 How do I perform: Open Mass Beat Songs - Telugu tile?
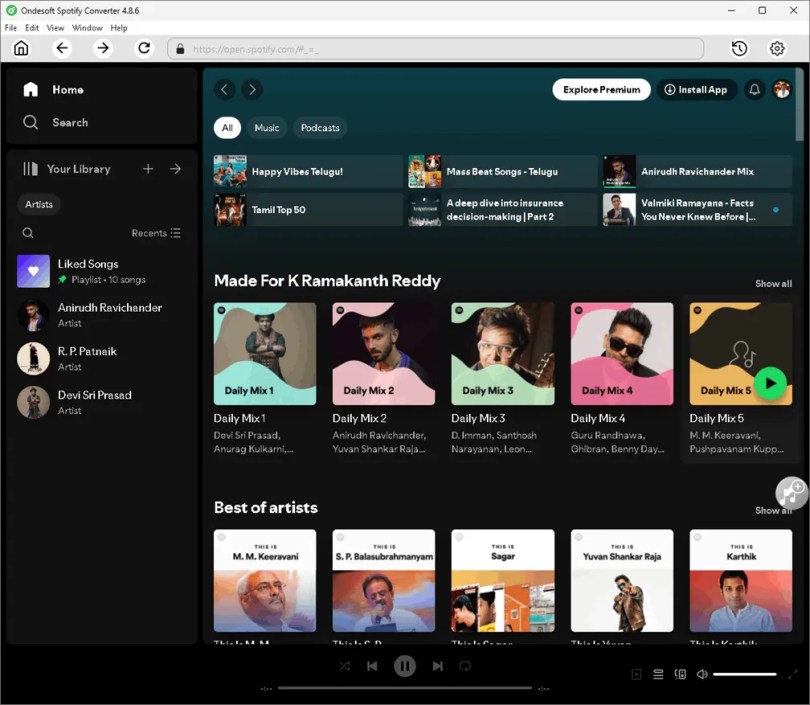click(x=503, y=171)
